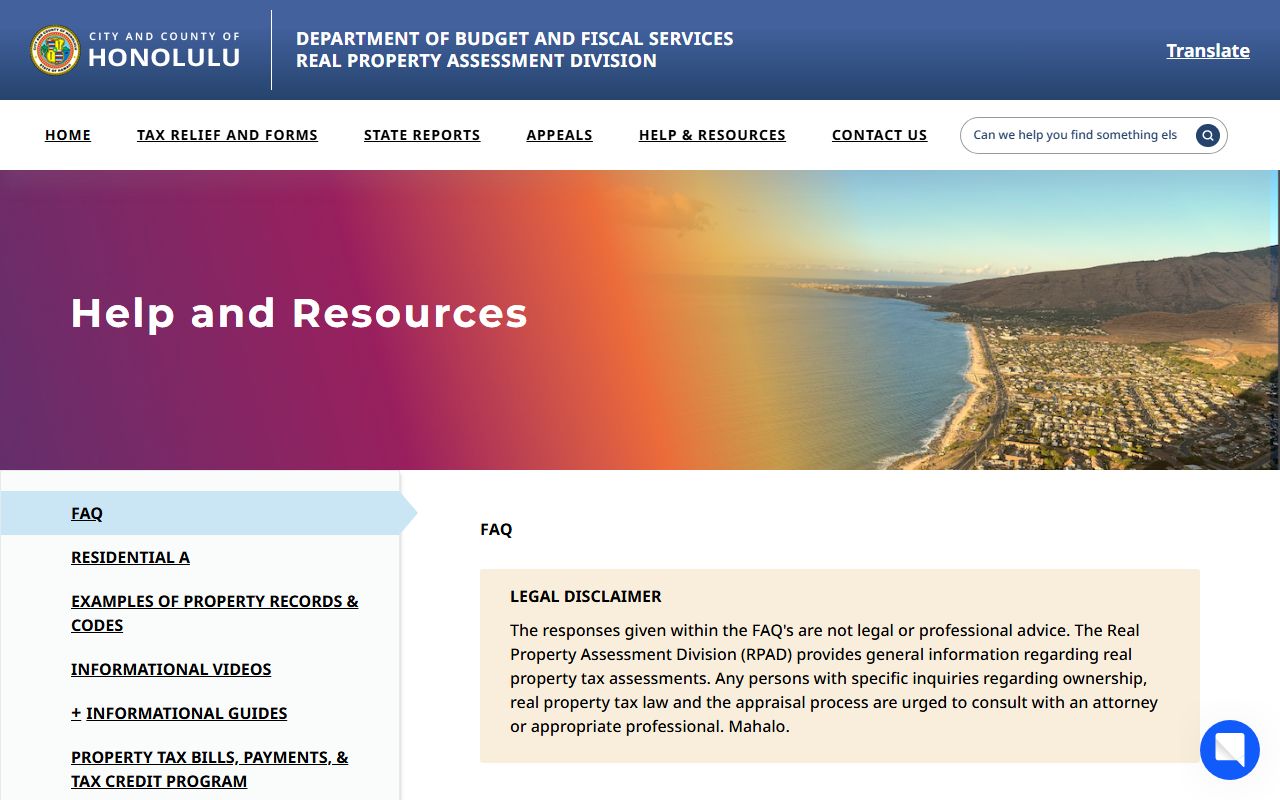Click the HONOLULU wordmark text
Viewport: 1280px width, 800px height.
tap(164, 58)
